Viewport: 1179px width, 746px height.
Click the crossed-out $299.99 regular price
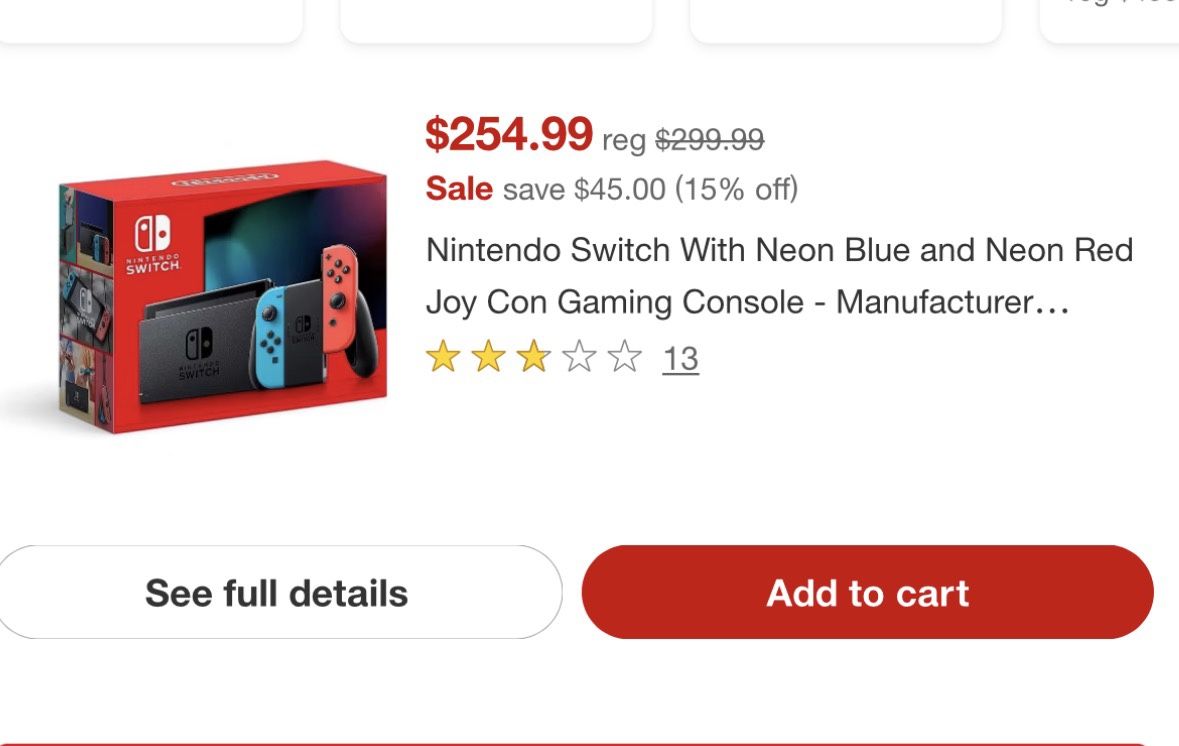pyautogui.click(x=709, y=139)
